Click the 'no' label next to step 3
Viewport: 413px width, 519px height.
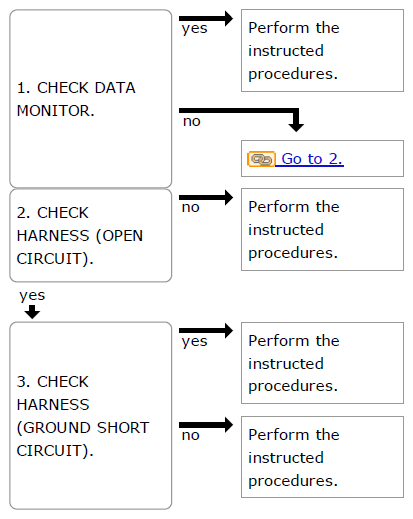[191, 435]
